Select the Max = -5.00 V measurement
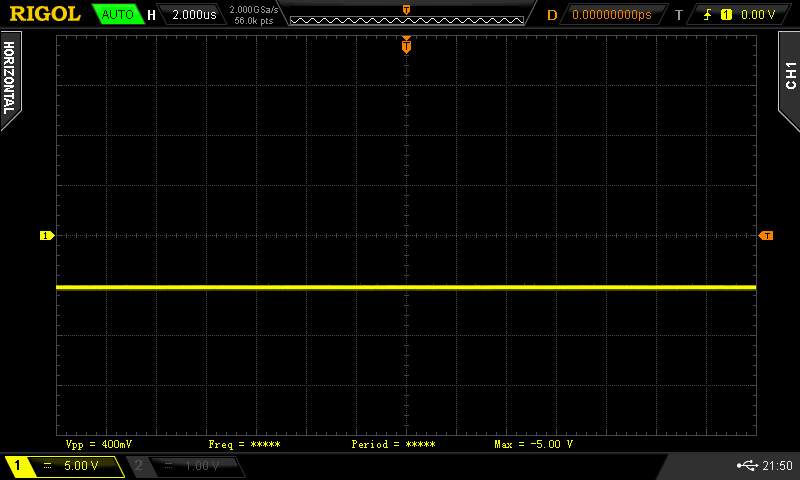Image resolution: width=800 pixels, height=480 pixels. 534,444
